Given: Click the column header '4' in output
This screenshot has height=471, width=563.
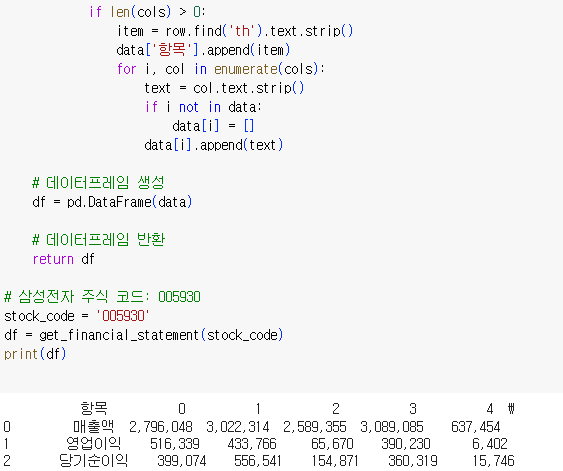Looking at the screenshot, I should 490,409.
